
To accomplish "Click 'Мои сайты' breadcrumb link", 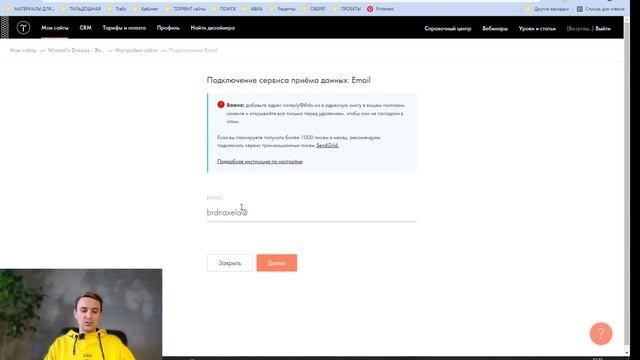I will pos(23,50).
